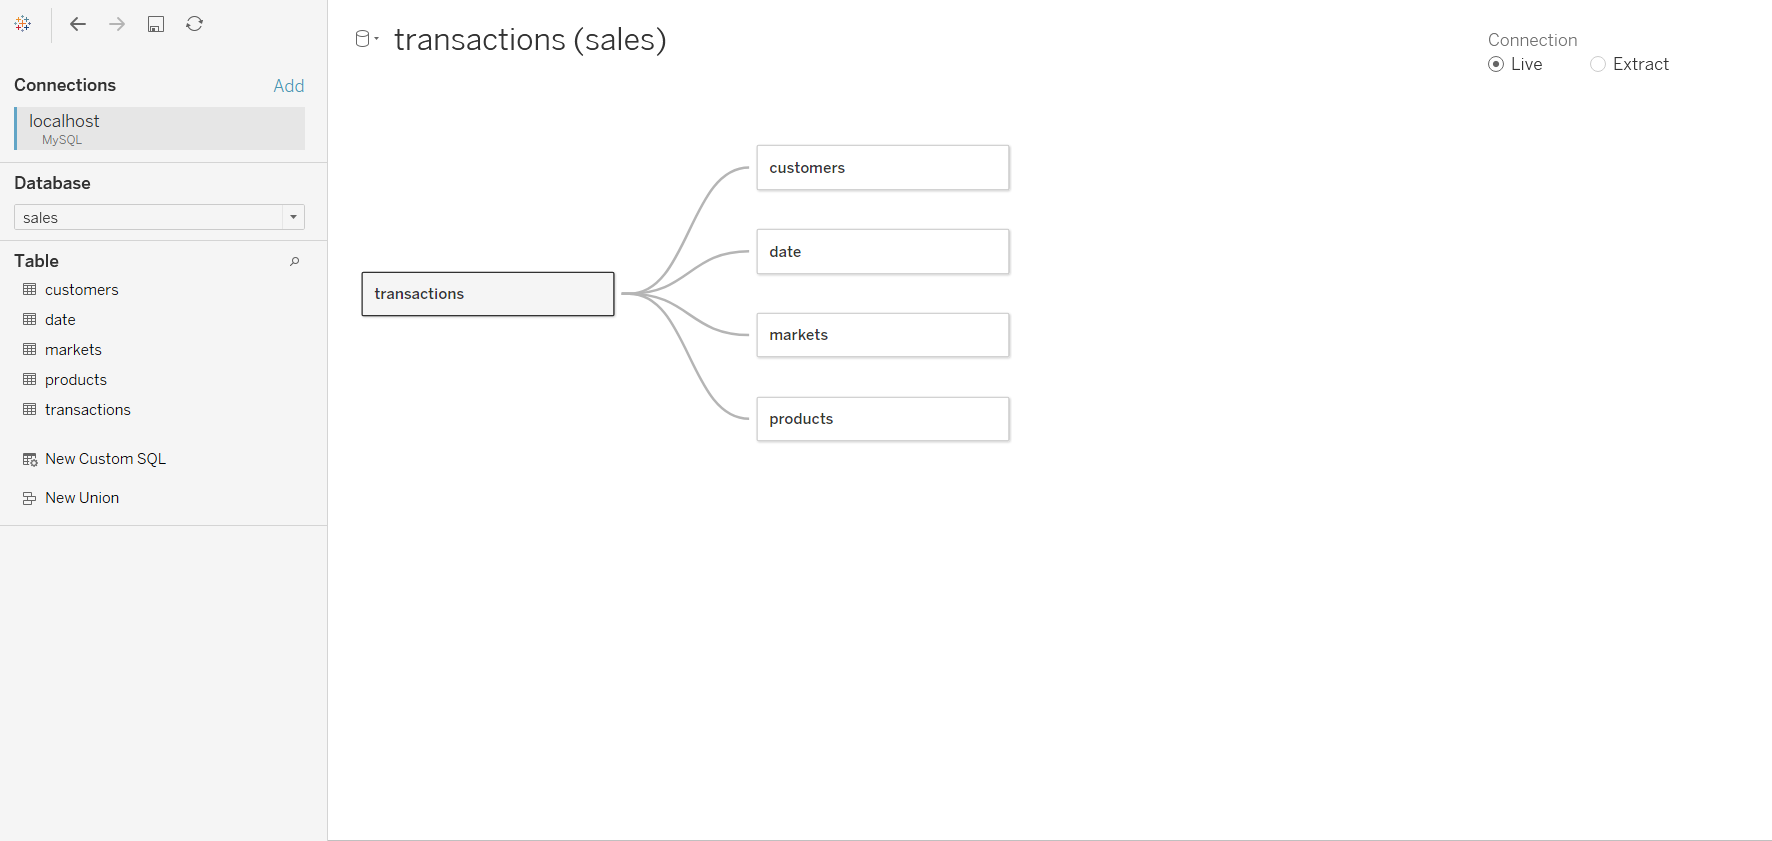
Task: Open the sales database dropdown
Action: 159,217
